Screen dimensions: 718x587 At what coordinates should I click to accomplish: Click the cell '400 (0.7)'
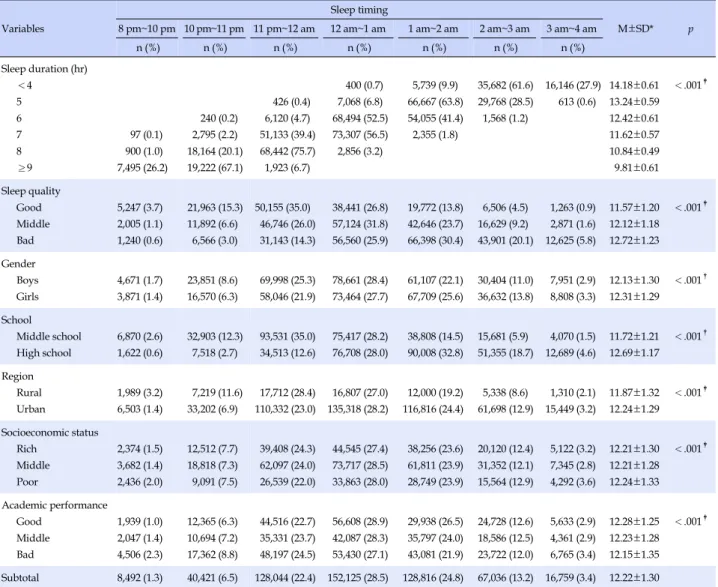[x=364, y=85]
